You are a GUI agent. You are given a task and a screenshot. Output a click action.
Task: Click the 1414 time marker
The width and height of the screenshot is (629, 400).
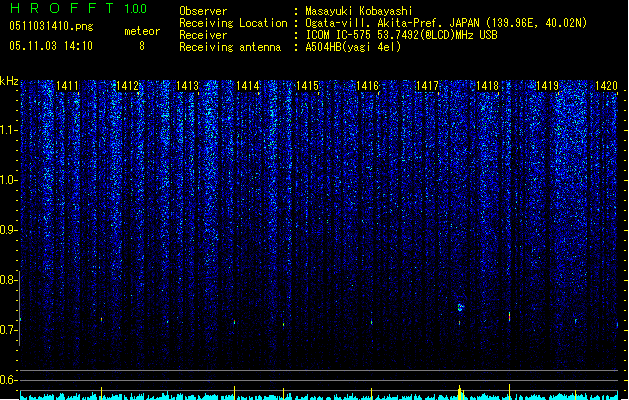[x=248, y=86]
